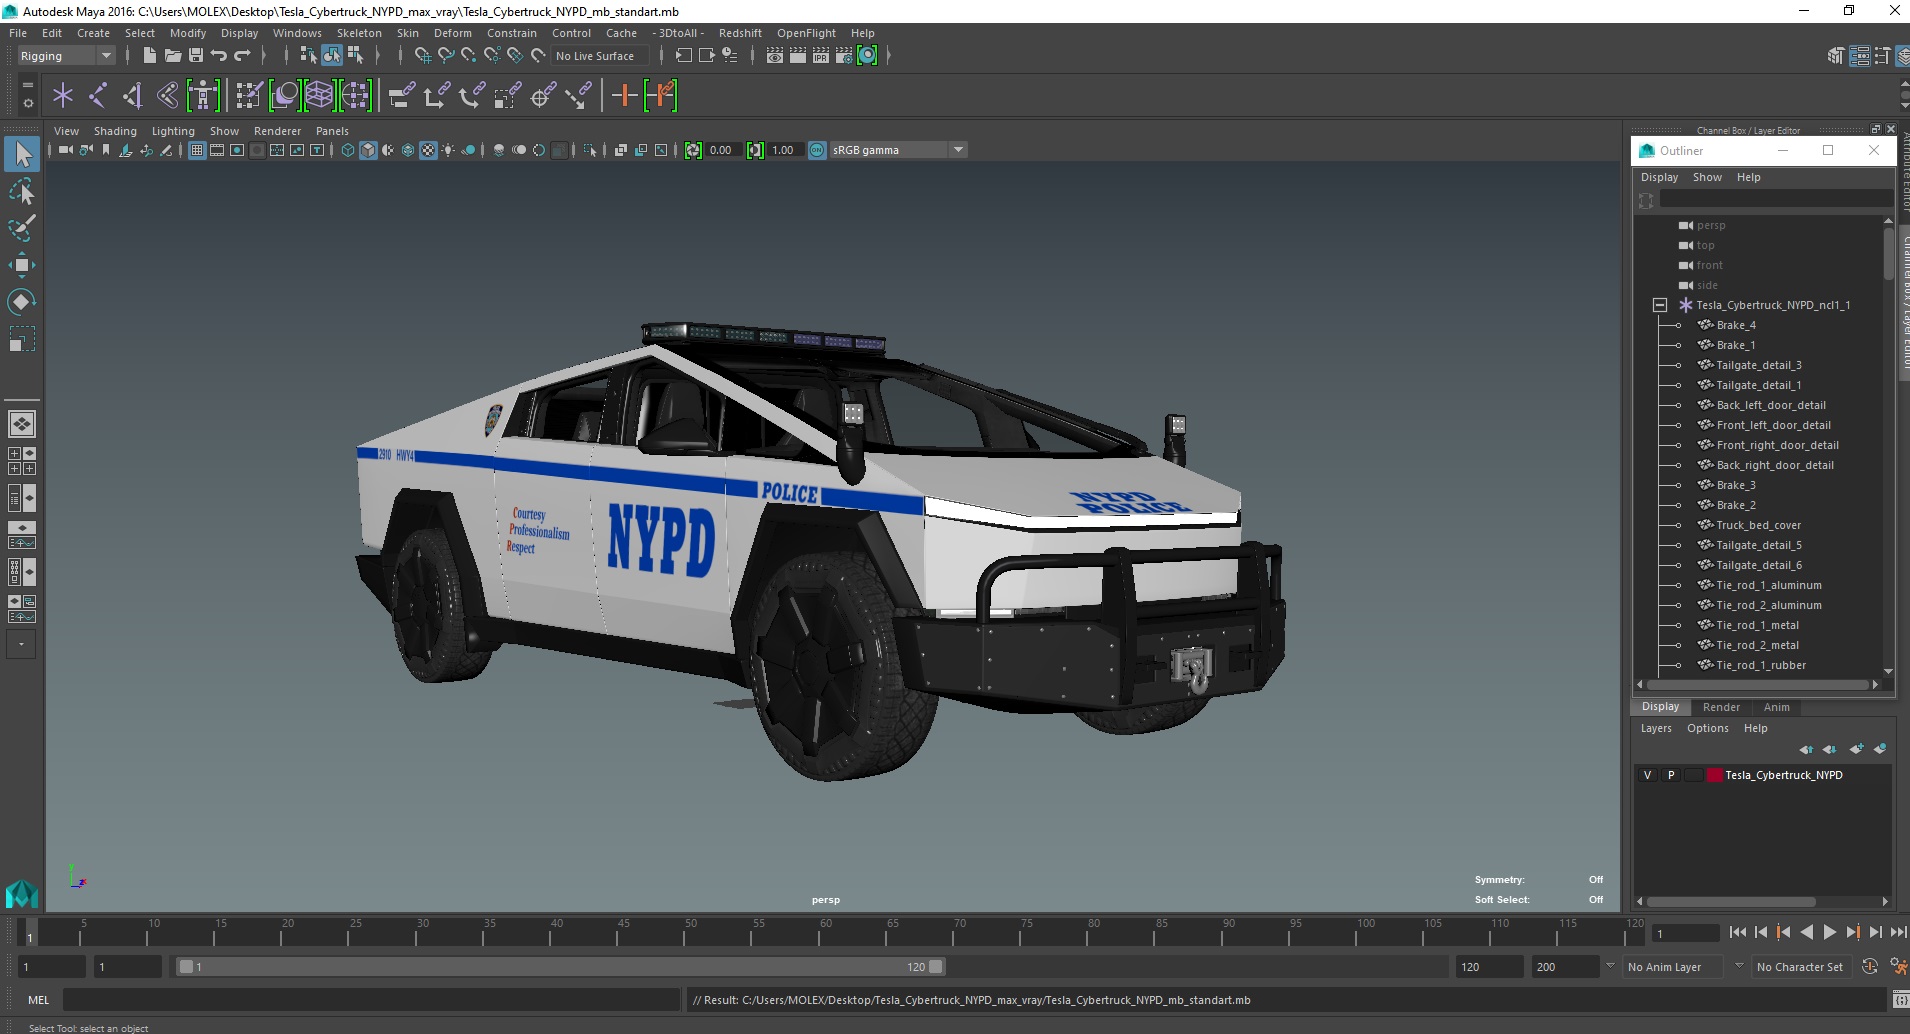Toggle Snap to Grids icon
The height and width of the screenshot is (1034, 1910).
tap(423, 56)
